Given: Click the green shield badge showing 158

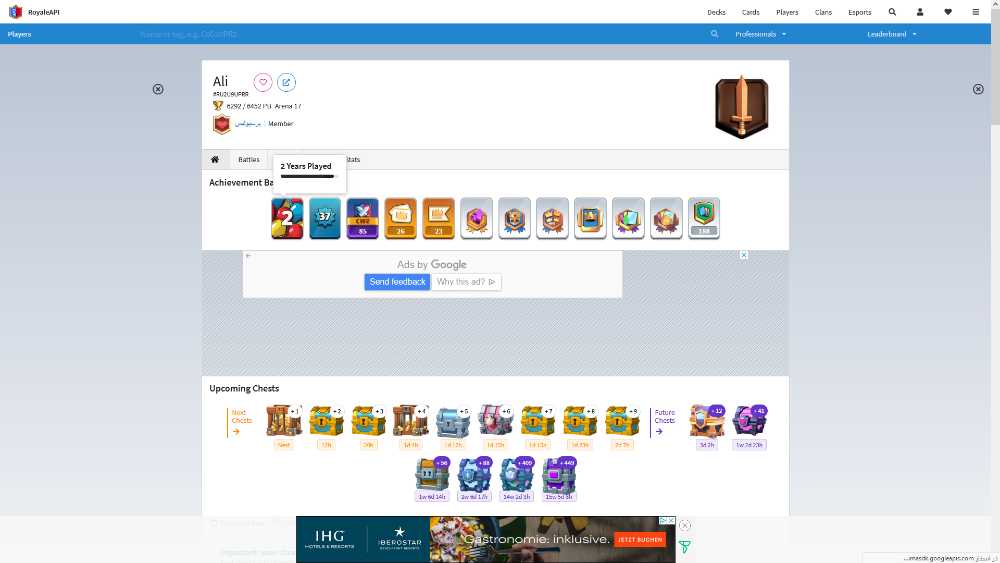Looking at the screenshot, I should pyautogui.click(x=704, y=218).
